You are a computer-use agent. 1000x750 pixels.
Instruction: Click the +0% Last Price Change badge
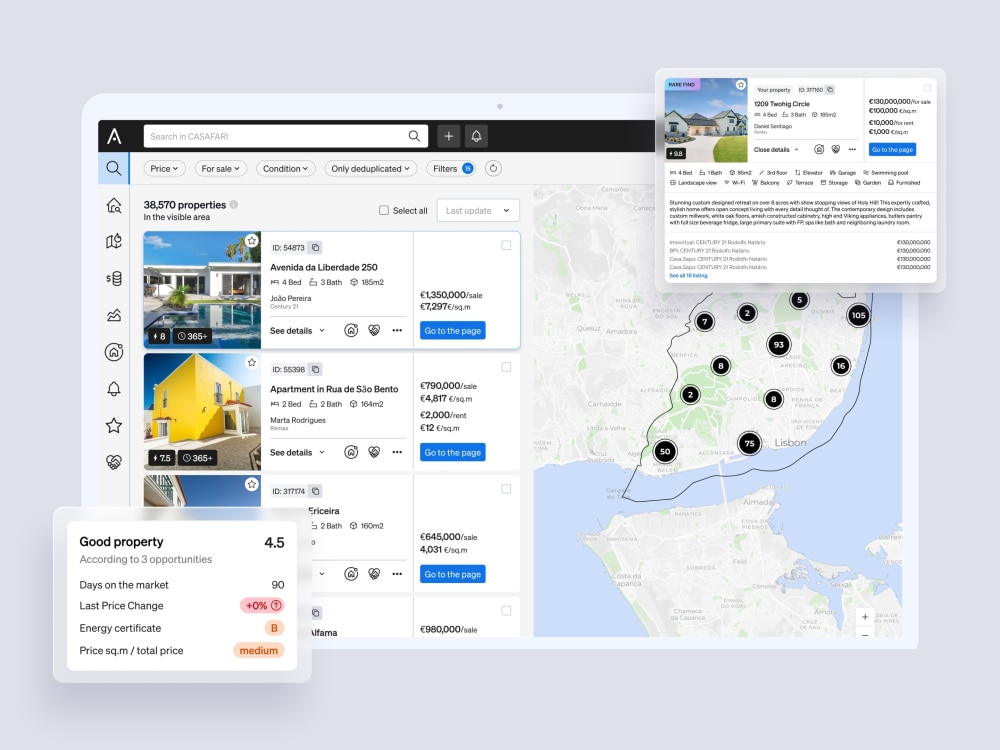coord(262,605)
